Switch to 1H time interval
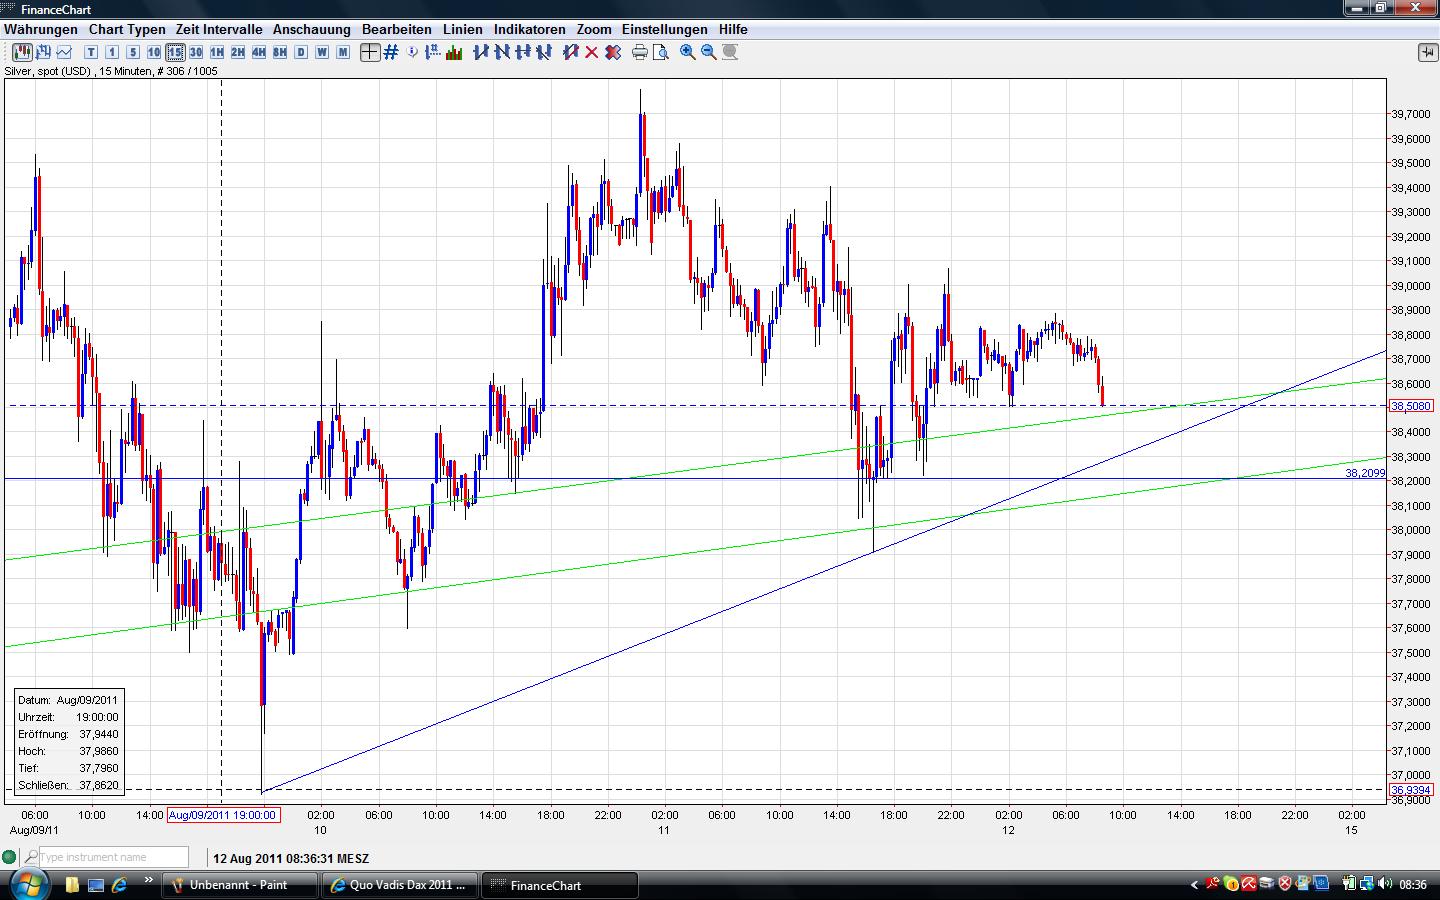 click(217, 52)
